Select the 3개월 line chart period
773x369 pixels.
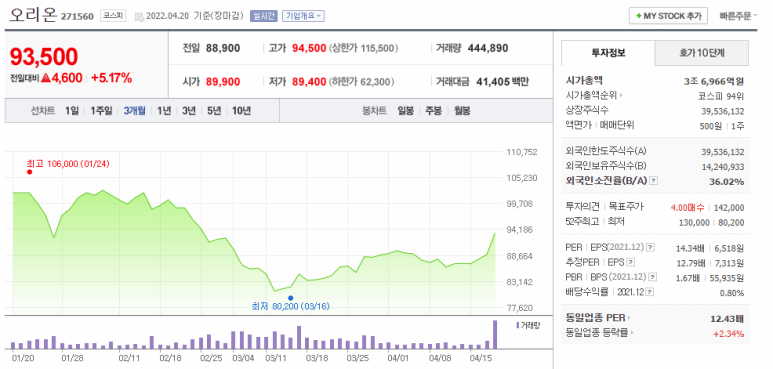pos(135,111)
